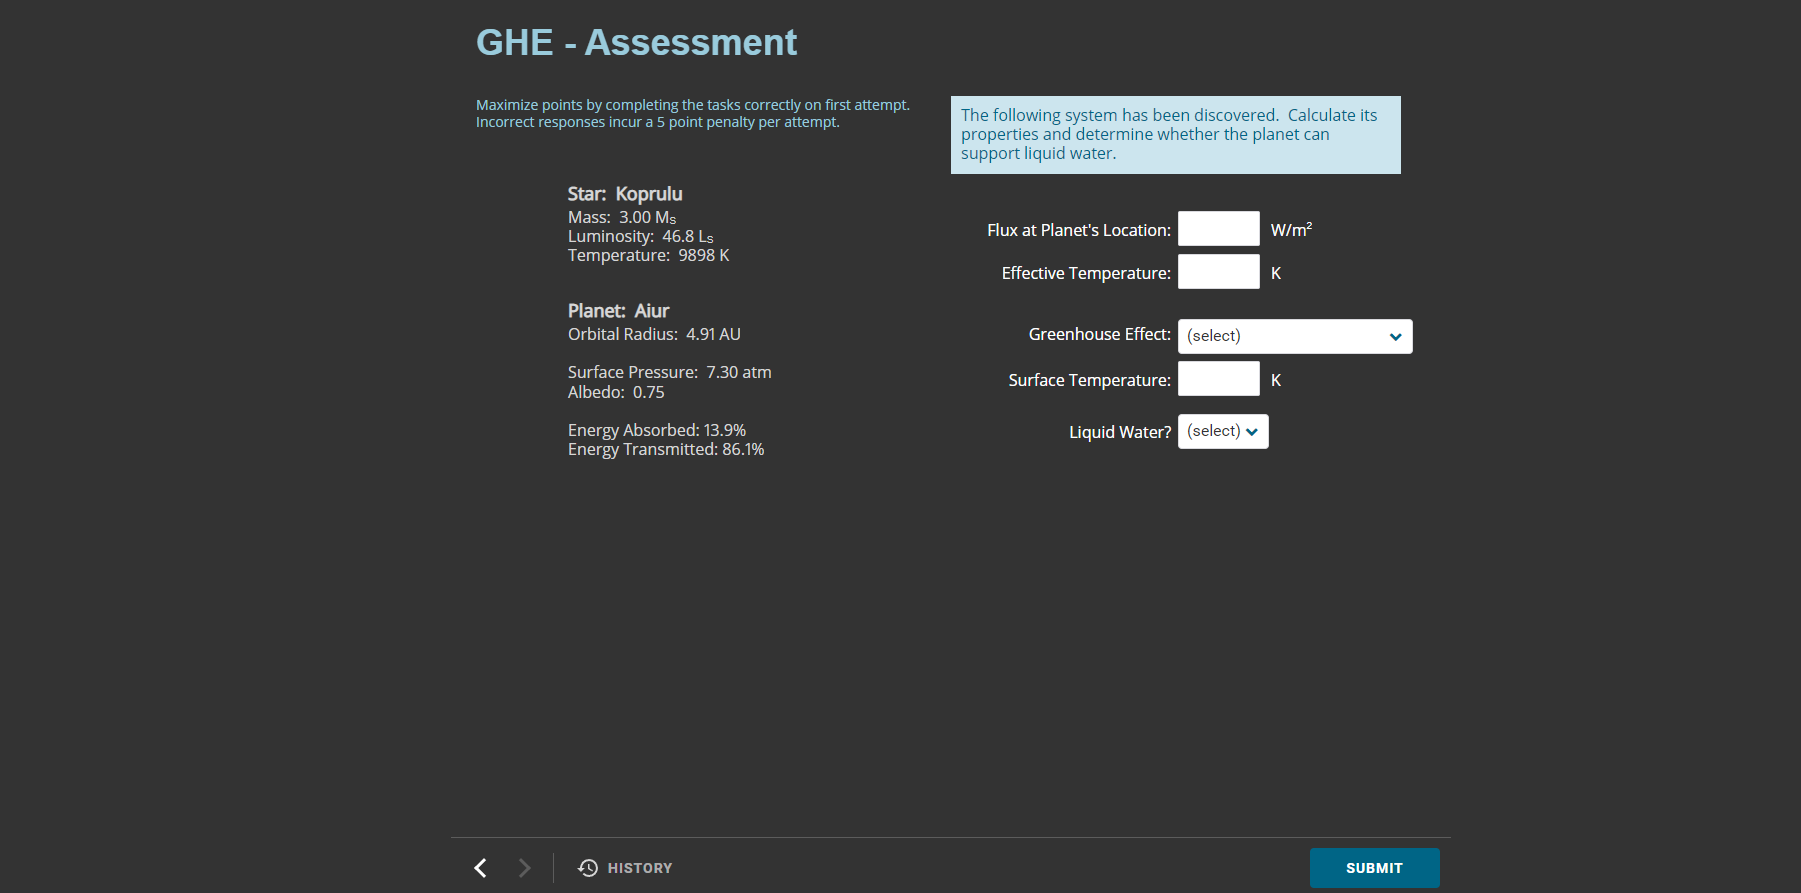
Task: Click 'Mass: 3.00 Ms' text
Action: pos(622,218)
